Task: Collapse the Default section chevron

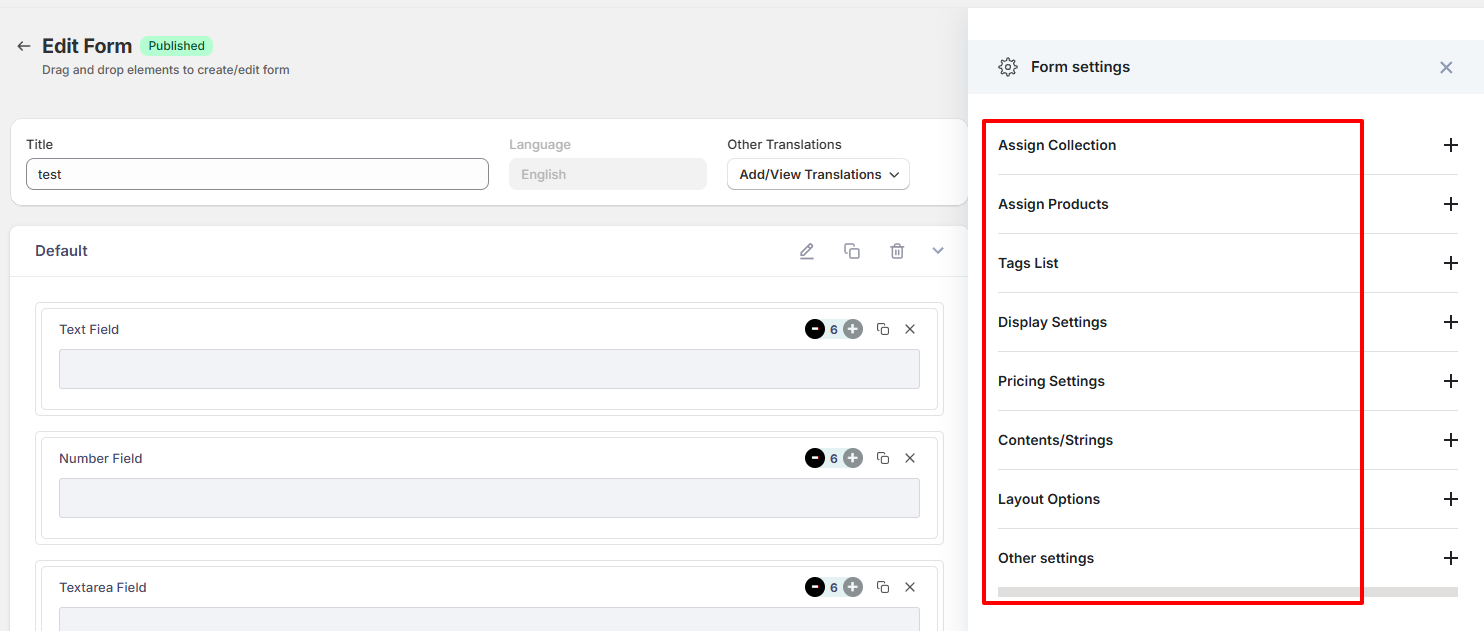Action: pyautogui.click(x=938, y=251)
